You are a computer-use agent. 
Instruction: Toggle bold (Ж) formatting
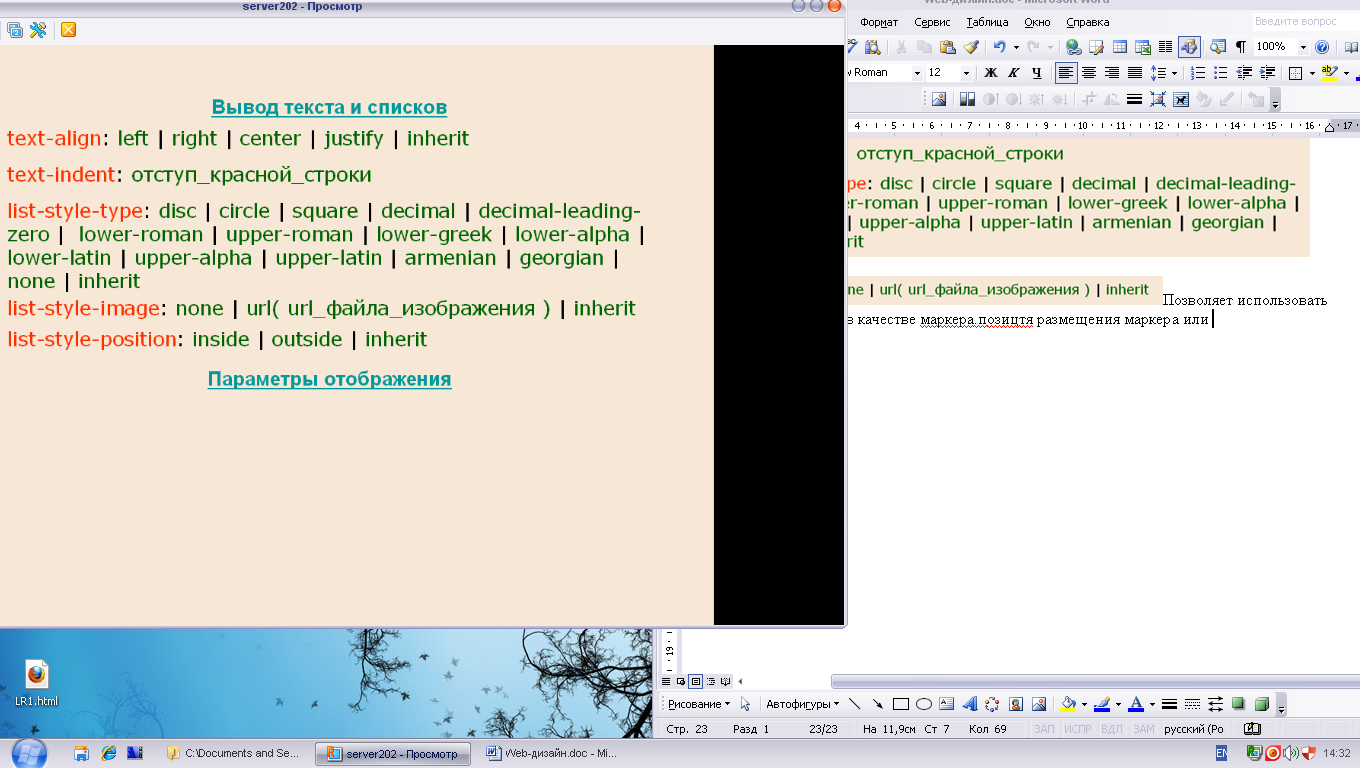click(x=991, y=73)
